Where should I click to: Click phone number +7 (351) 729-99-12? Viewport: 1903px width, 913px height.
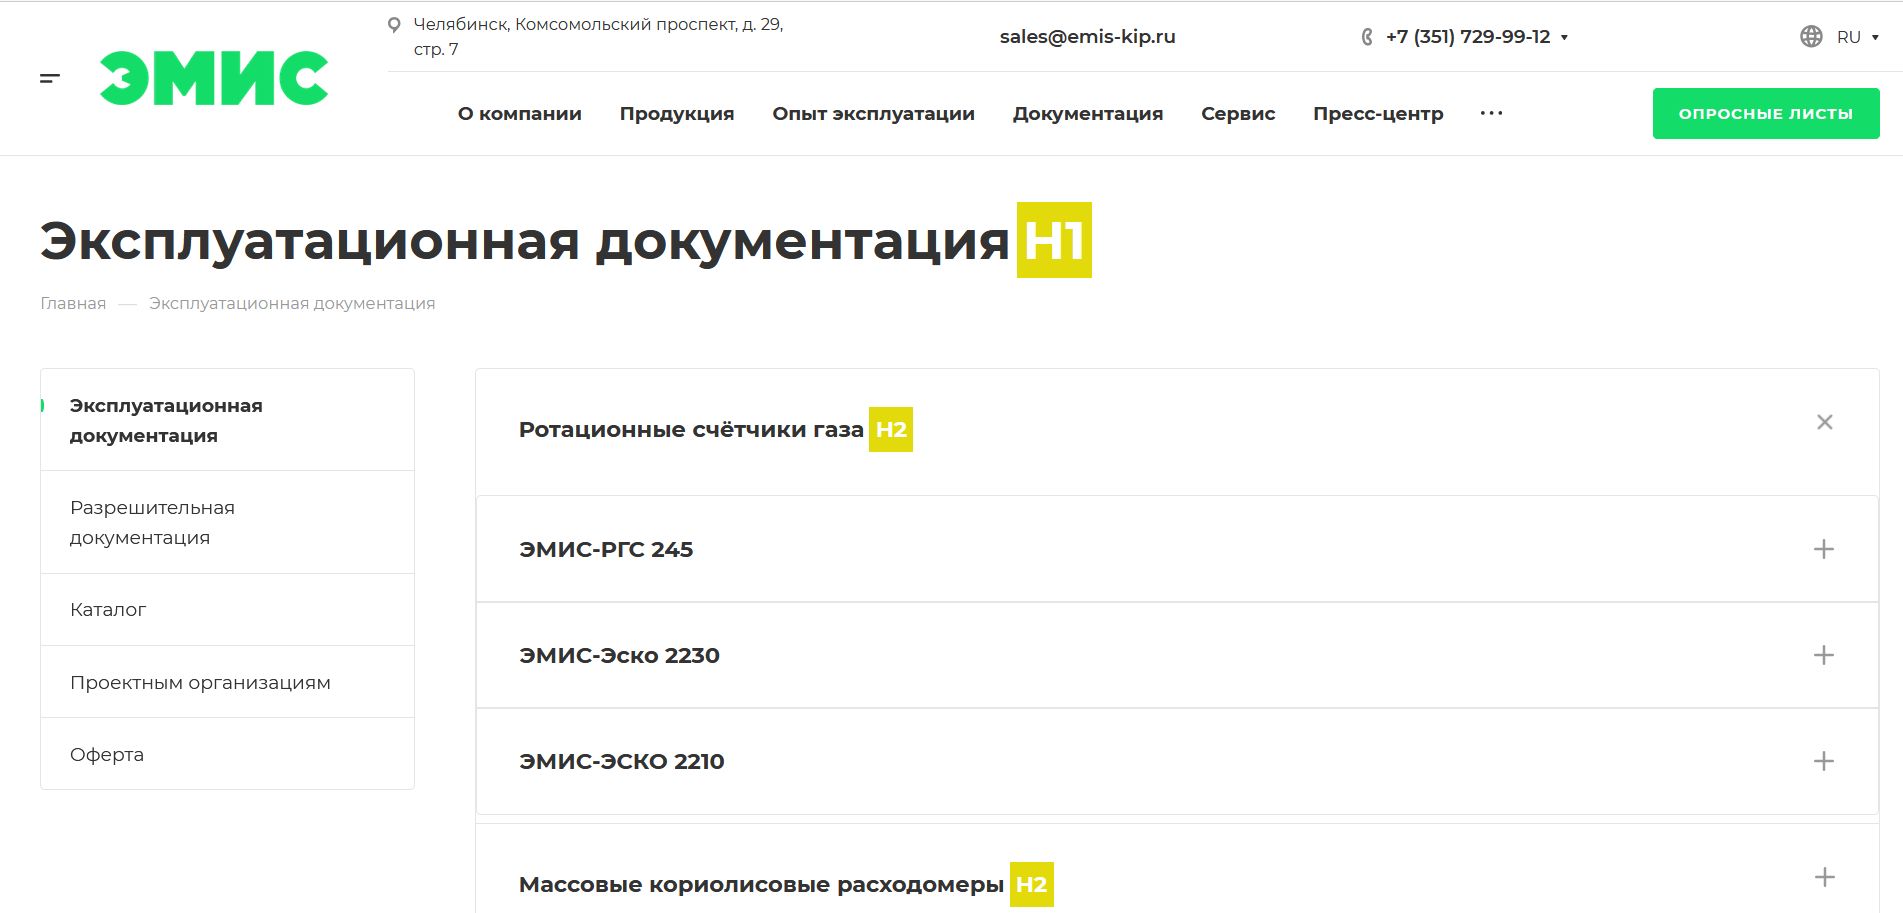point(1467,37)
